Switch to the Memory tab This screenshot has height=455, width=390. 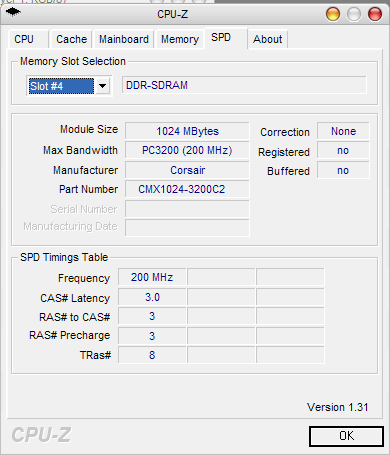(x=180, y=39)
